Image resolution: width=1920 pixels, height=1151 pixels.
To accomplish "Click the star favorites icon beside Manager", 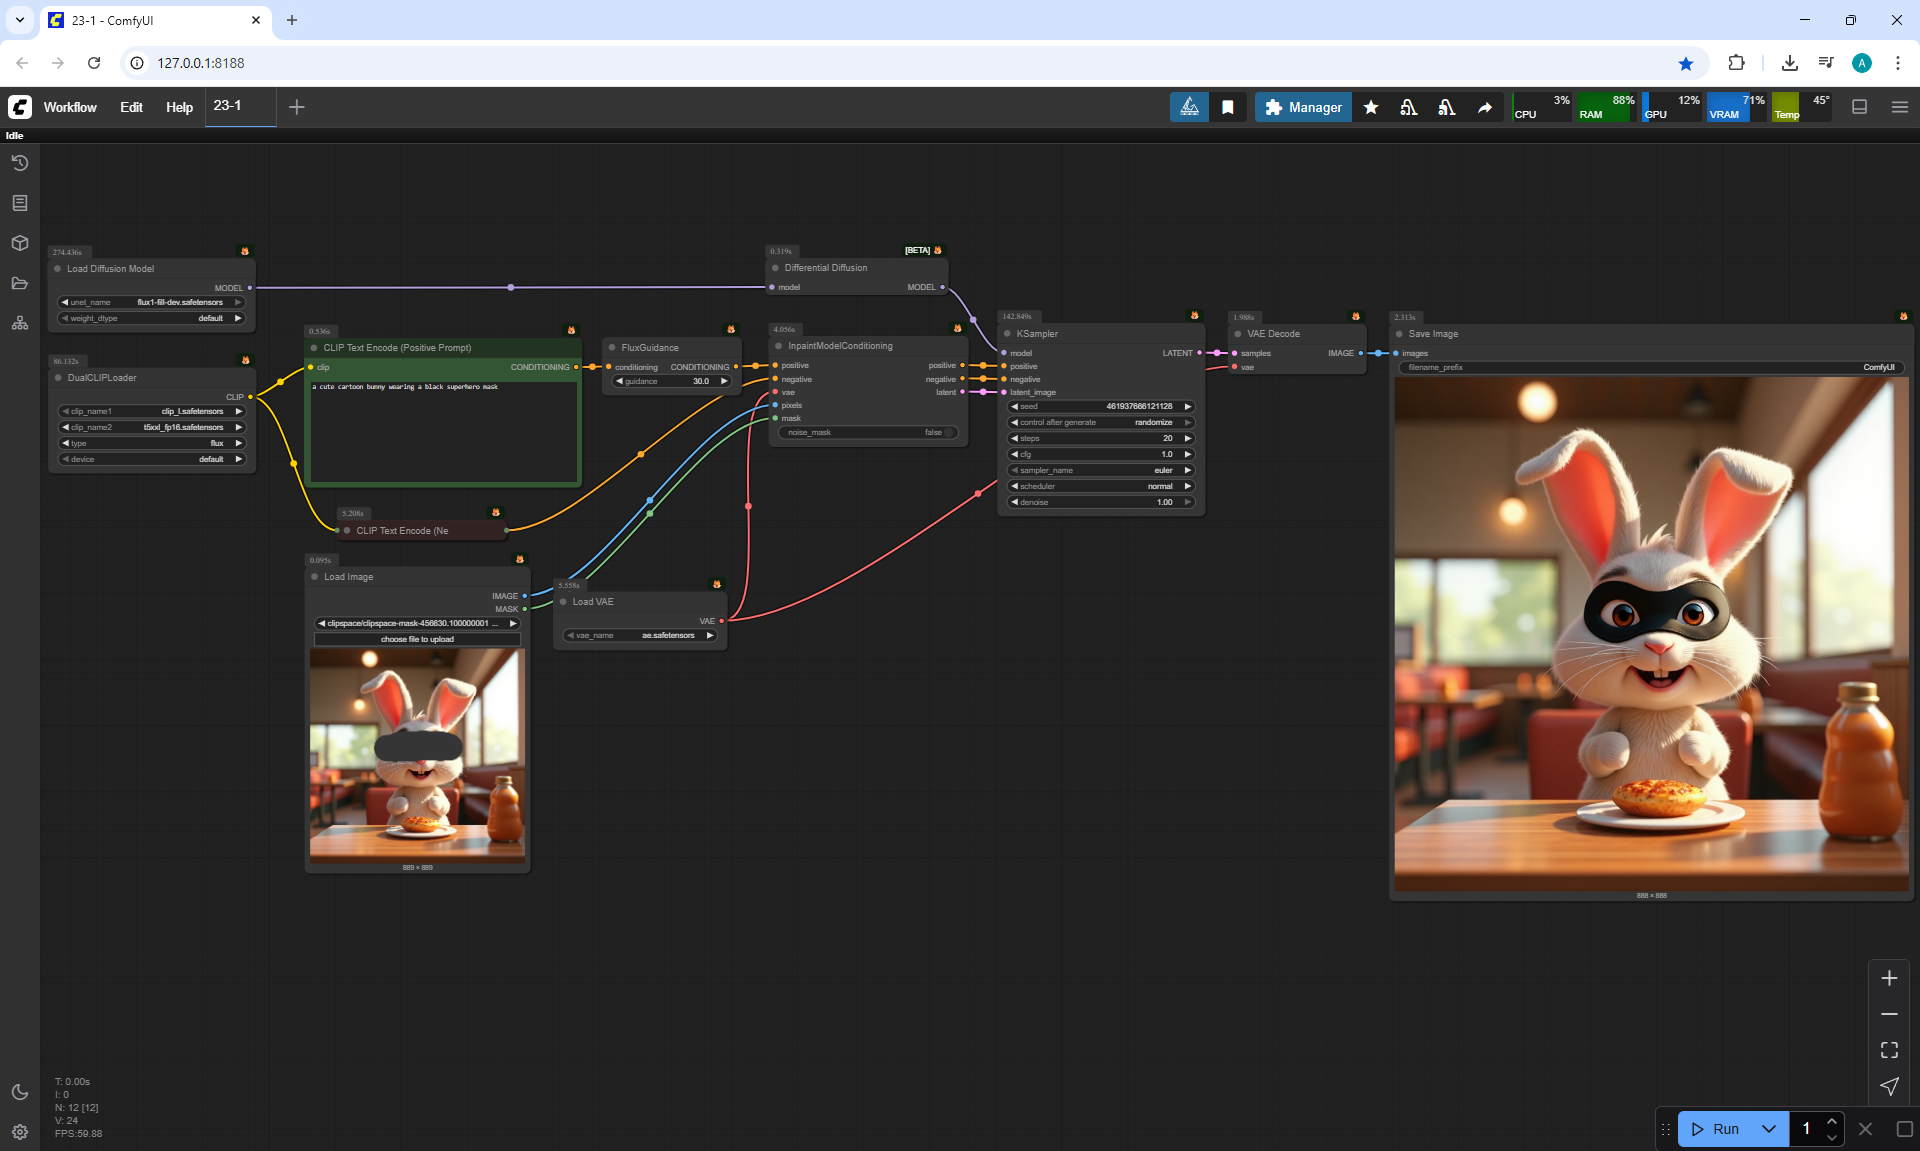I will coord(1371,107).
